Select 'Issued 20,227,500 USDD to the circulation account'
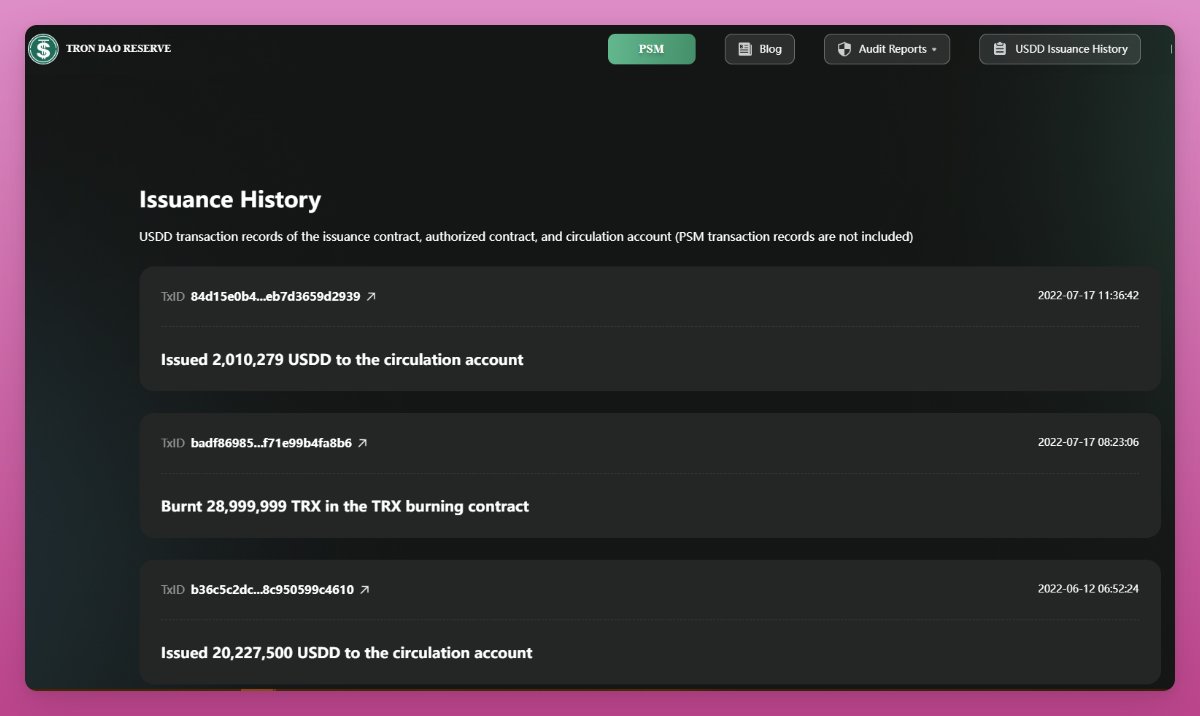Image resolution: width=1200 pixels, height=716 pixels. (x=347, y=653)
